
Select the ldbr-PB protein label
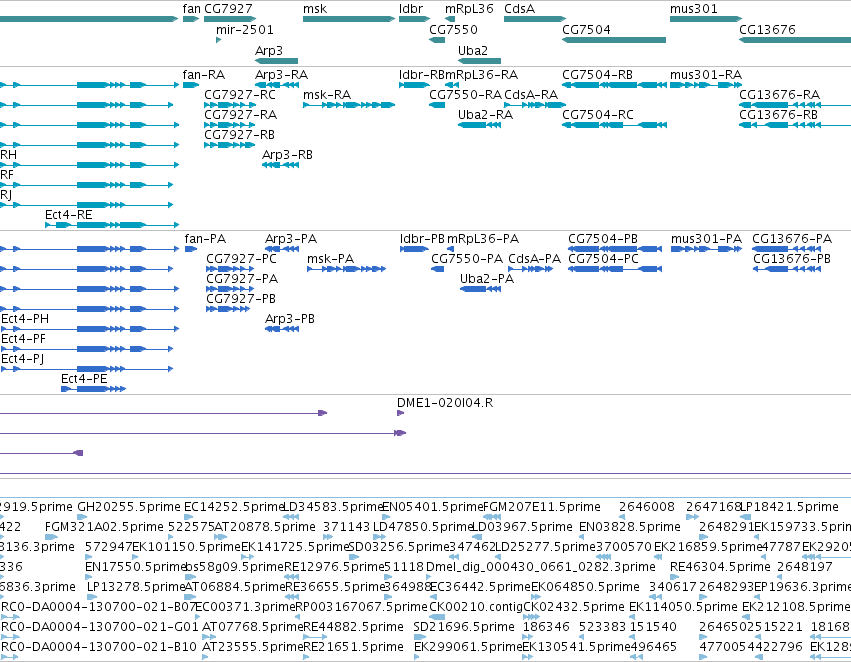tap(422, 239)
